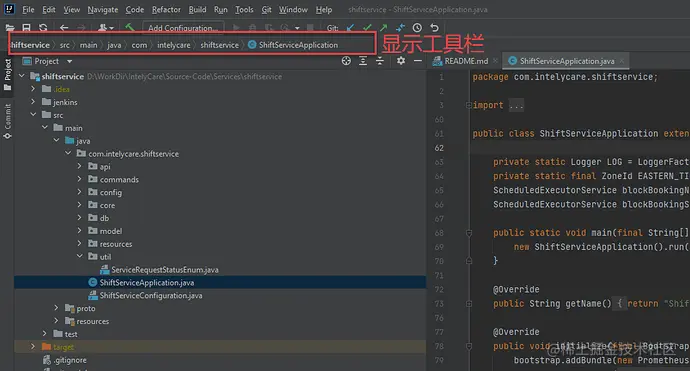Open the File menu
Screen dimensions: 690x371
[28, 9]
